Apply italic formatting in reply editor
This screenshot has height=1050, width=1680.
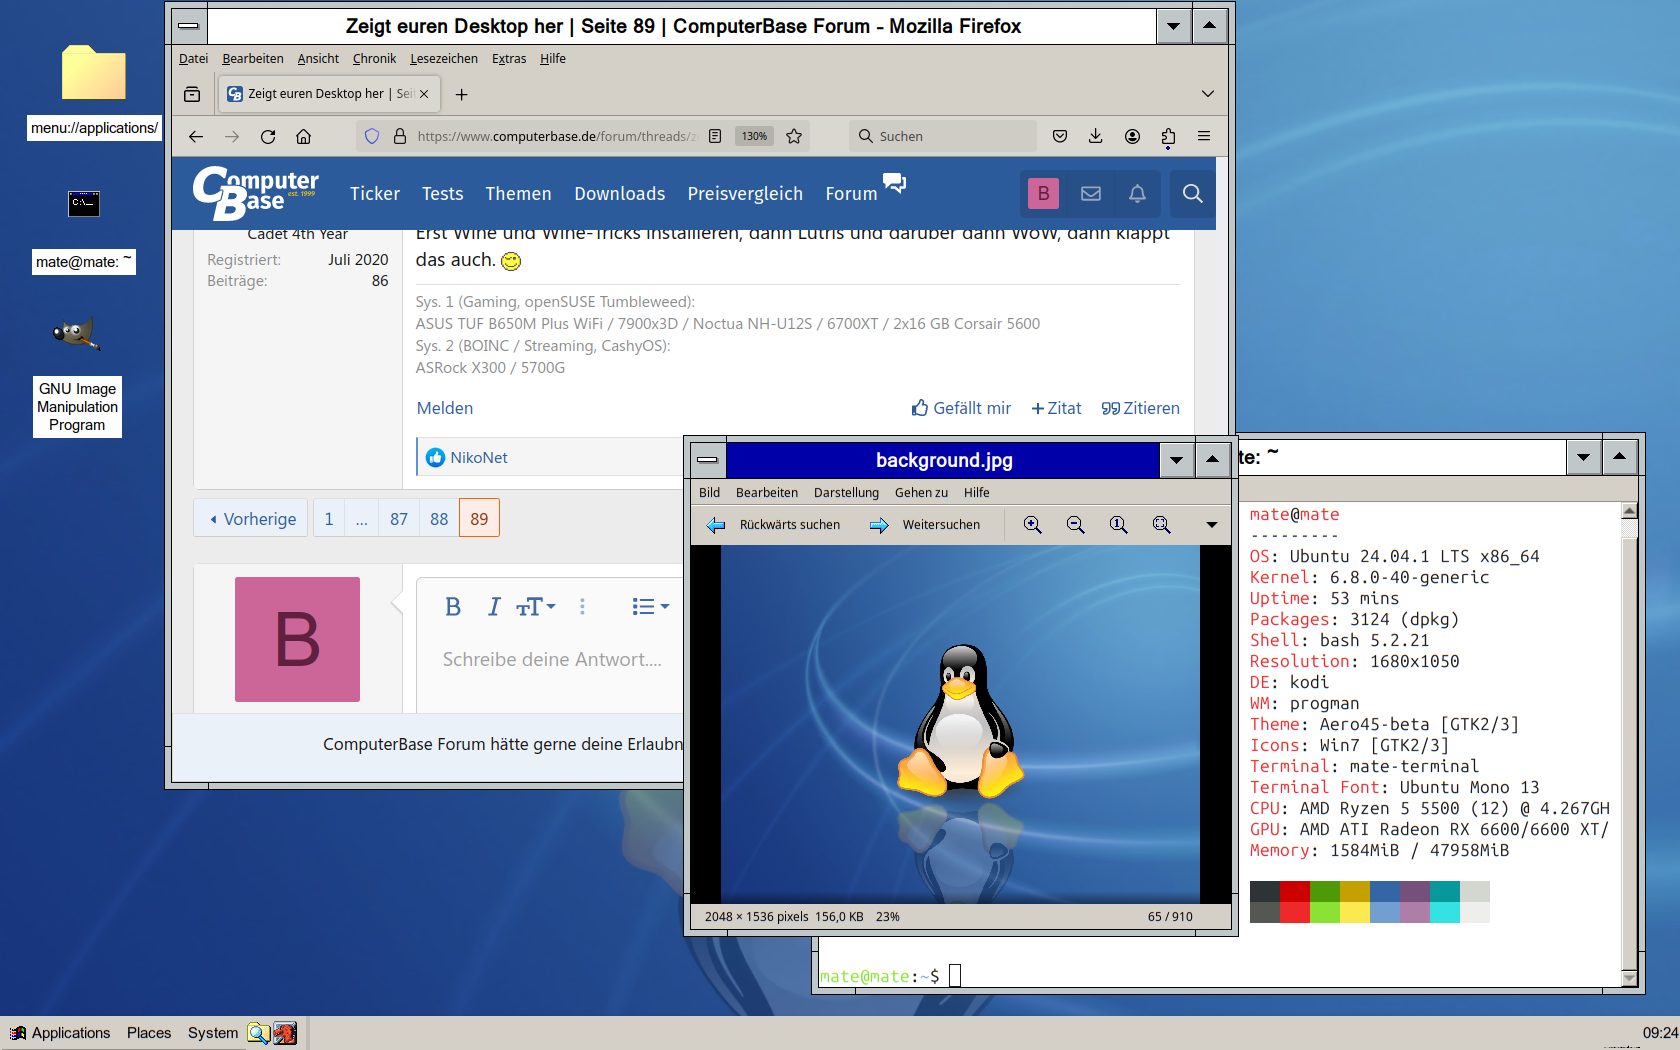coord(494,607)
